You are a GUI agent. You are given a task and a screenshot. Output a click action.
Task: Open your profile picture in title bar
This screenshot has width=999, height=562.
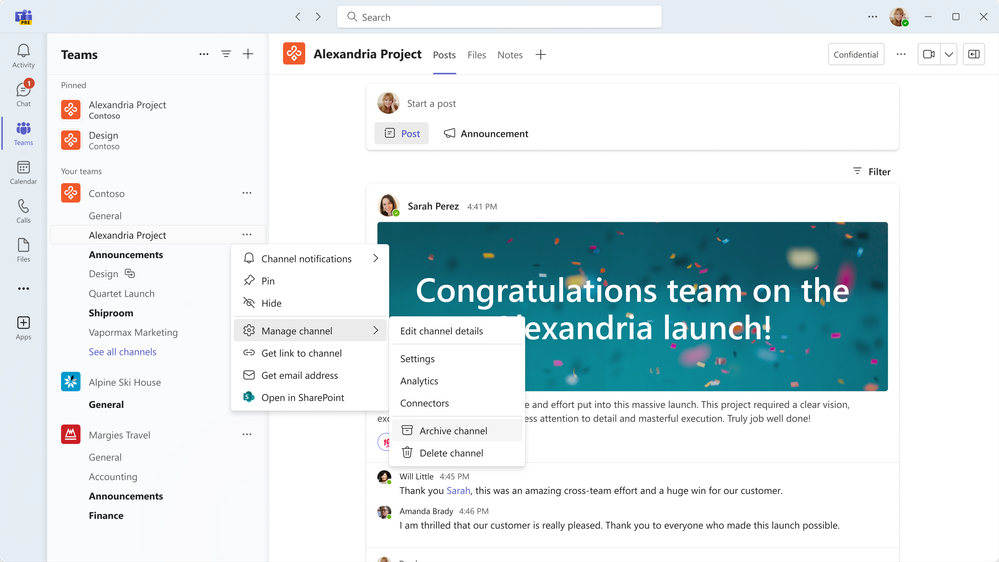point(899,17)
